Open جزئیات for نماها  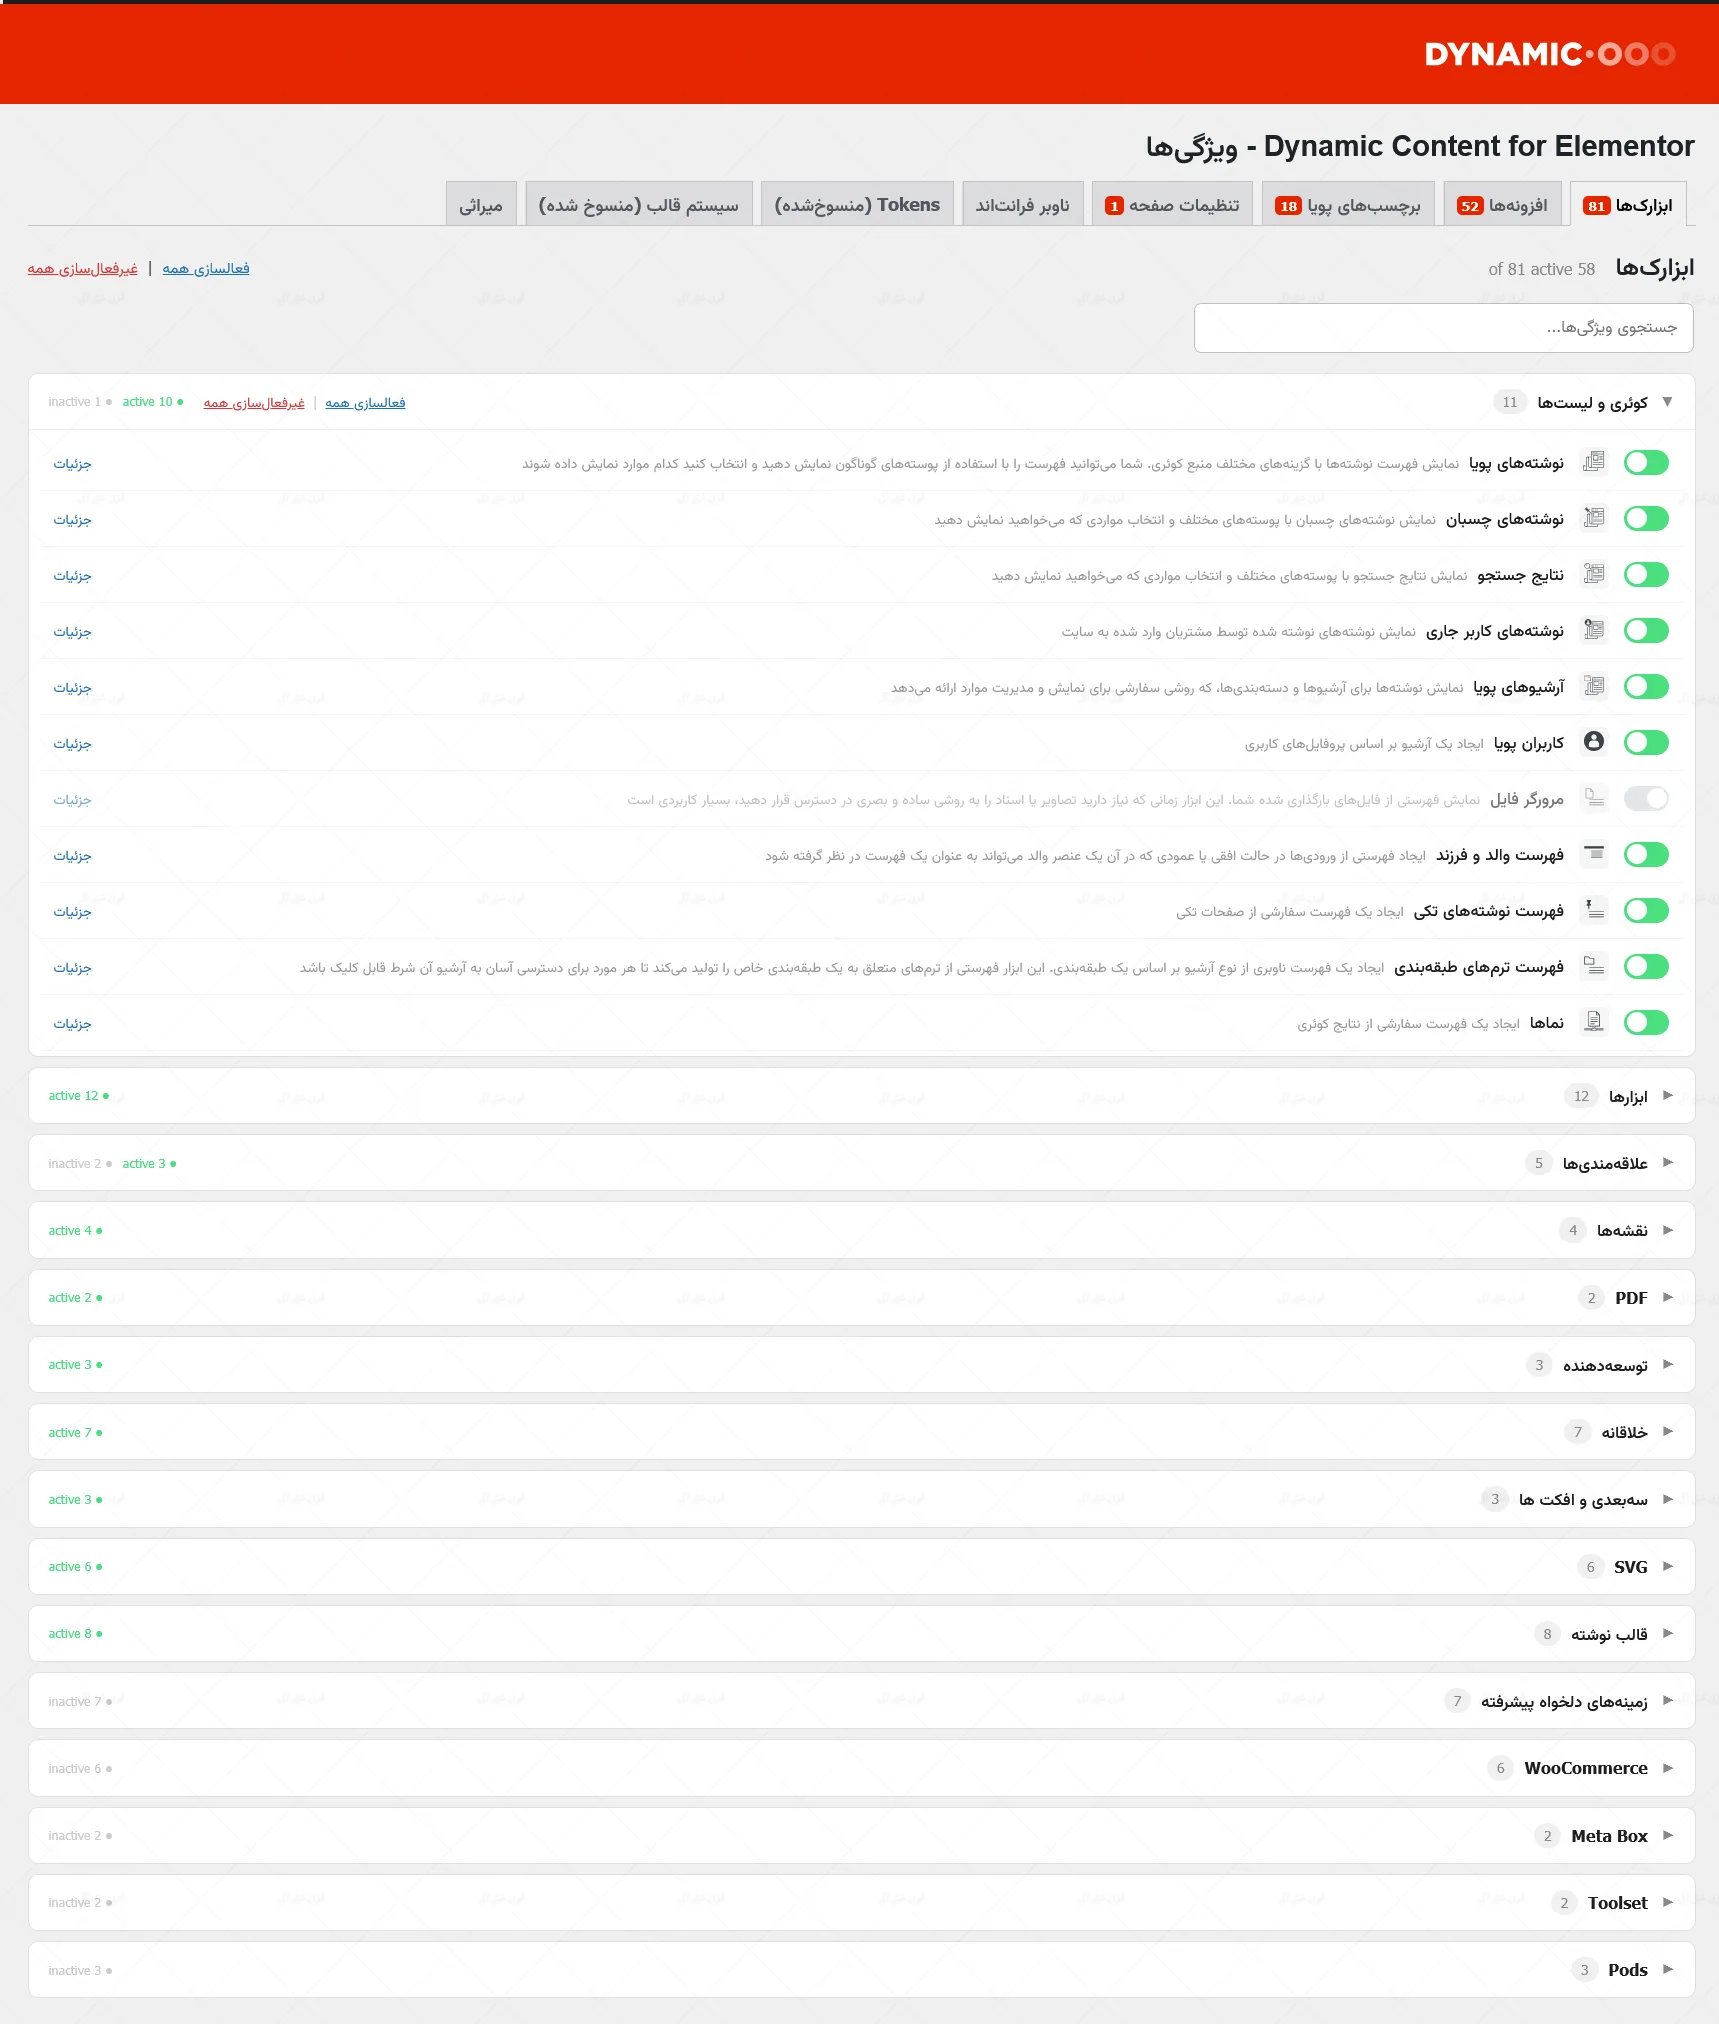click(x=73, y=1024)
